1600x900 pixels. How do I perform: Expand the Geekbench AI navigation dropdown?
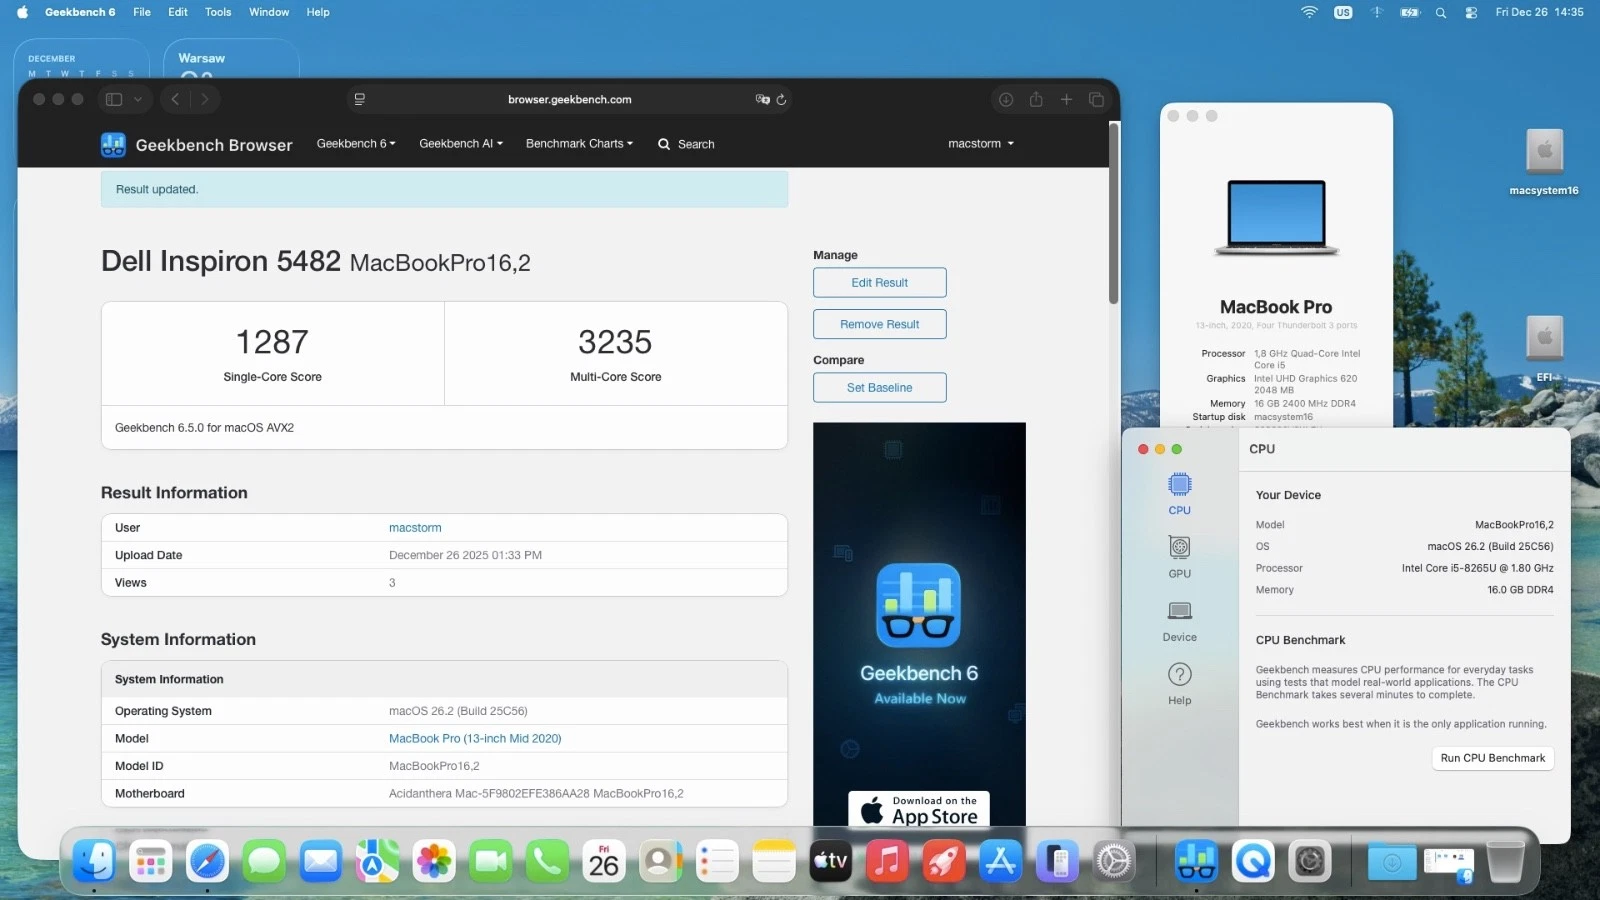tap(461, 144)
